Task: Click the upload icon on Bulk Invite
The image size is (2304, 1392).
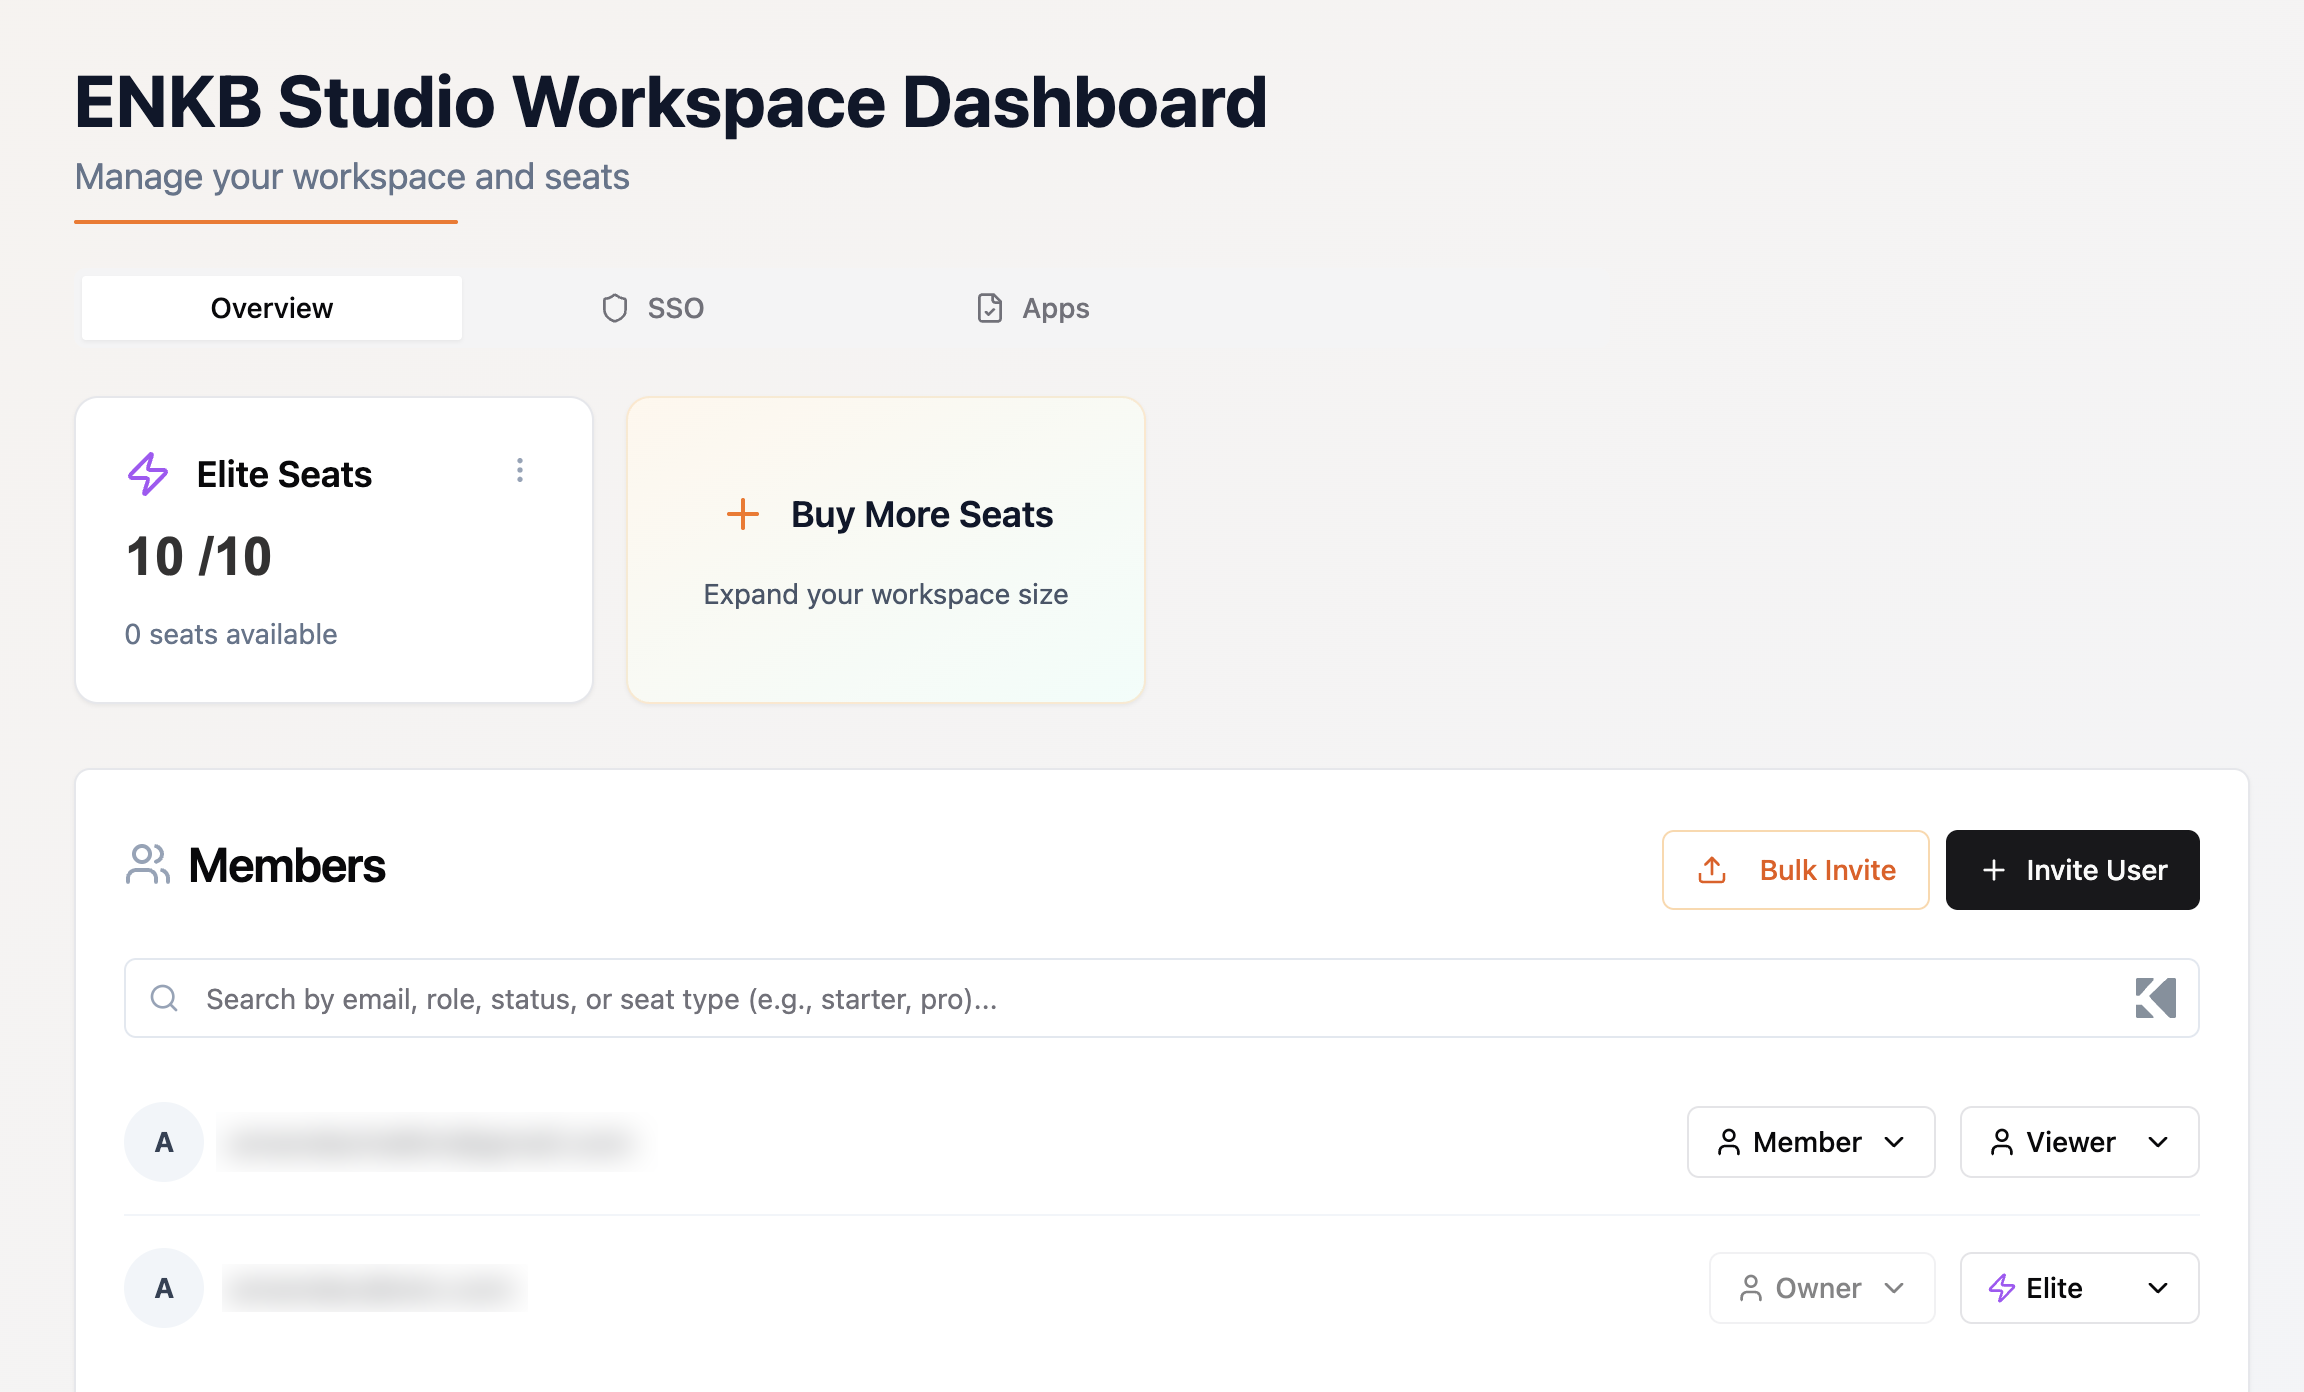Action: [x=1712, y=870]
